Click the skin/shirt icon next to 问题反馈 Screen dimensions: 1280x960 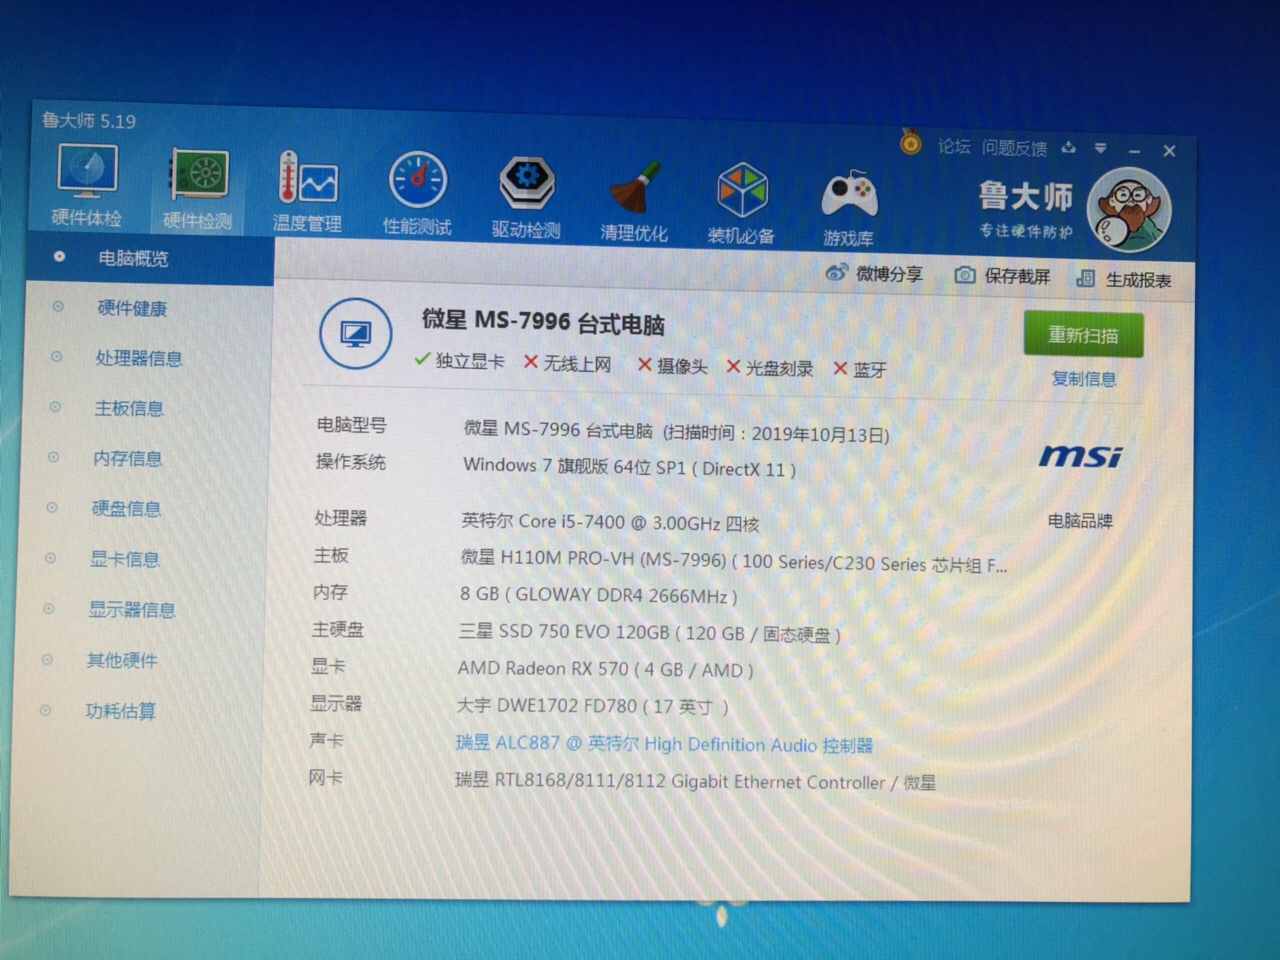pos(1068,147)
